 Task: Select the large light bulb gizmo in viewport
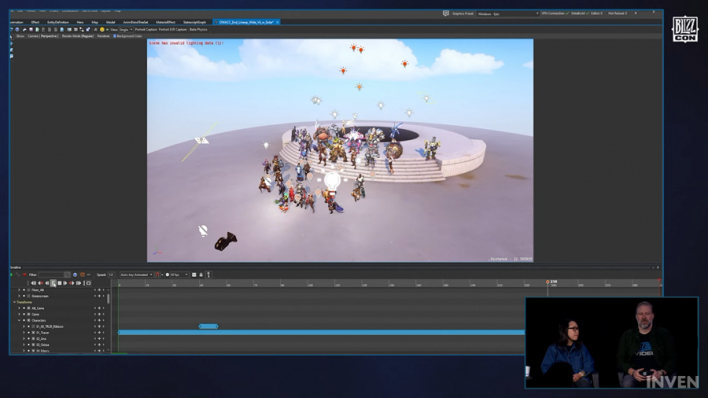pyautogui.click(x=332, y=182)
